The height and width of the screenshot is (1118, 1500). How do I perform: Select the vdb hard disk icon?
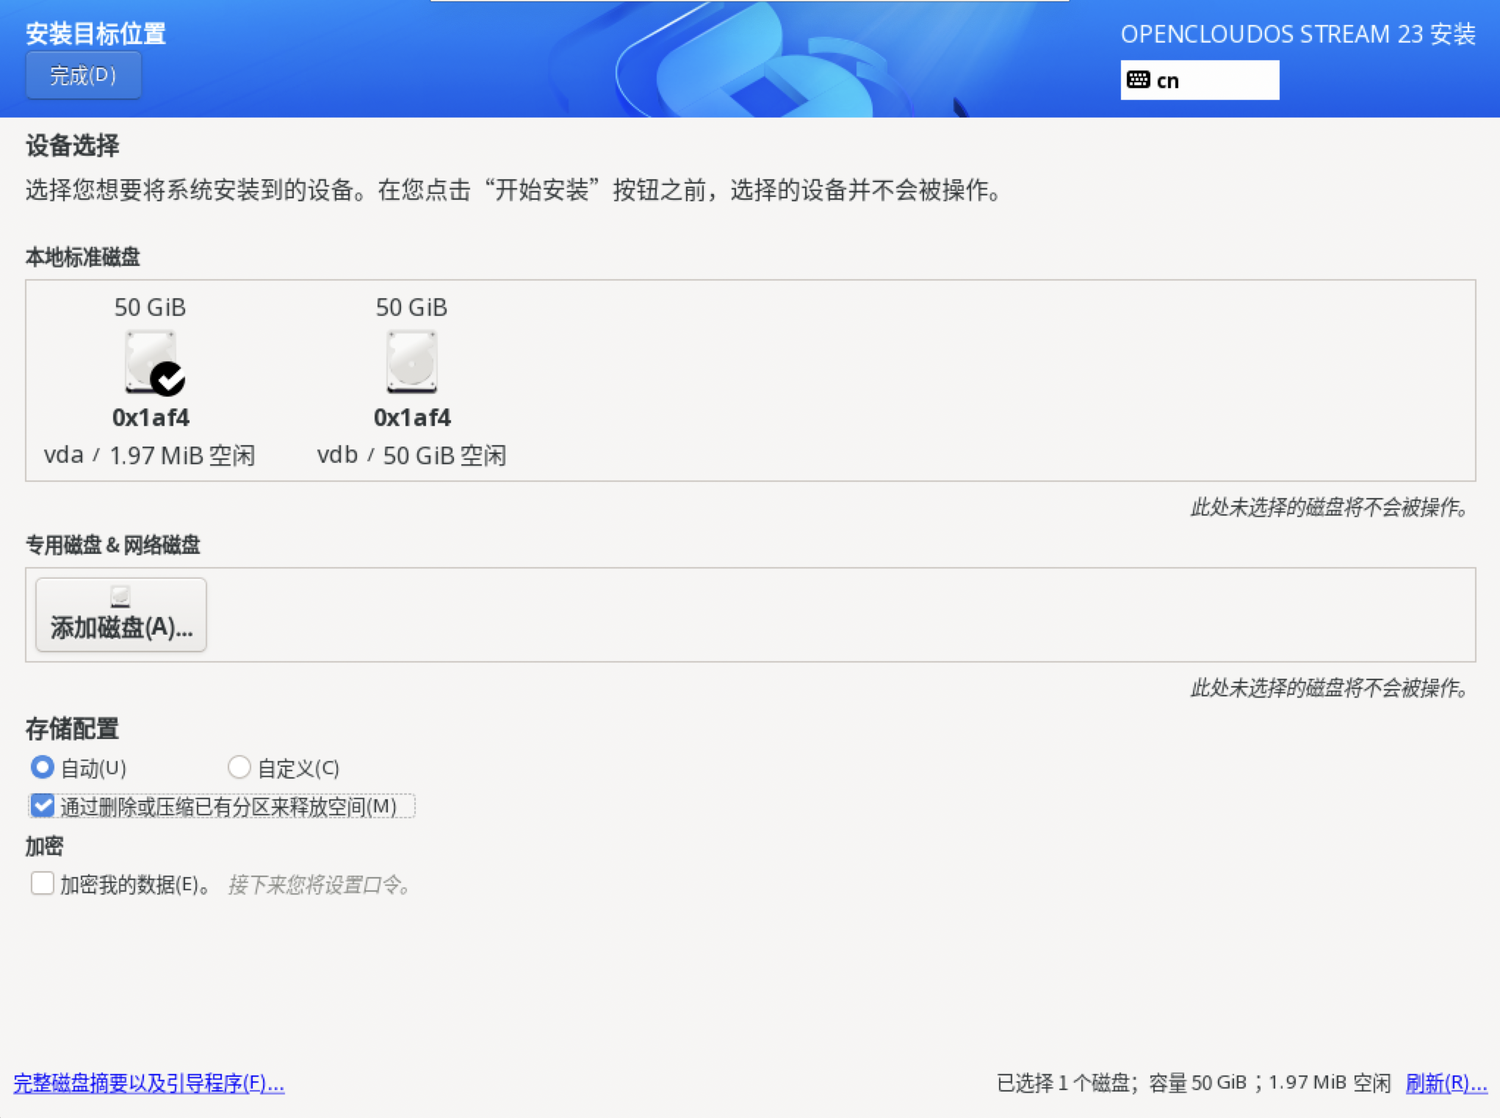tap(412, 361)
